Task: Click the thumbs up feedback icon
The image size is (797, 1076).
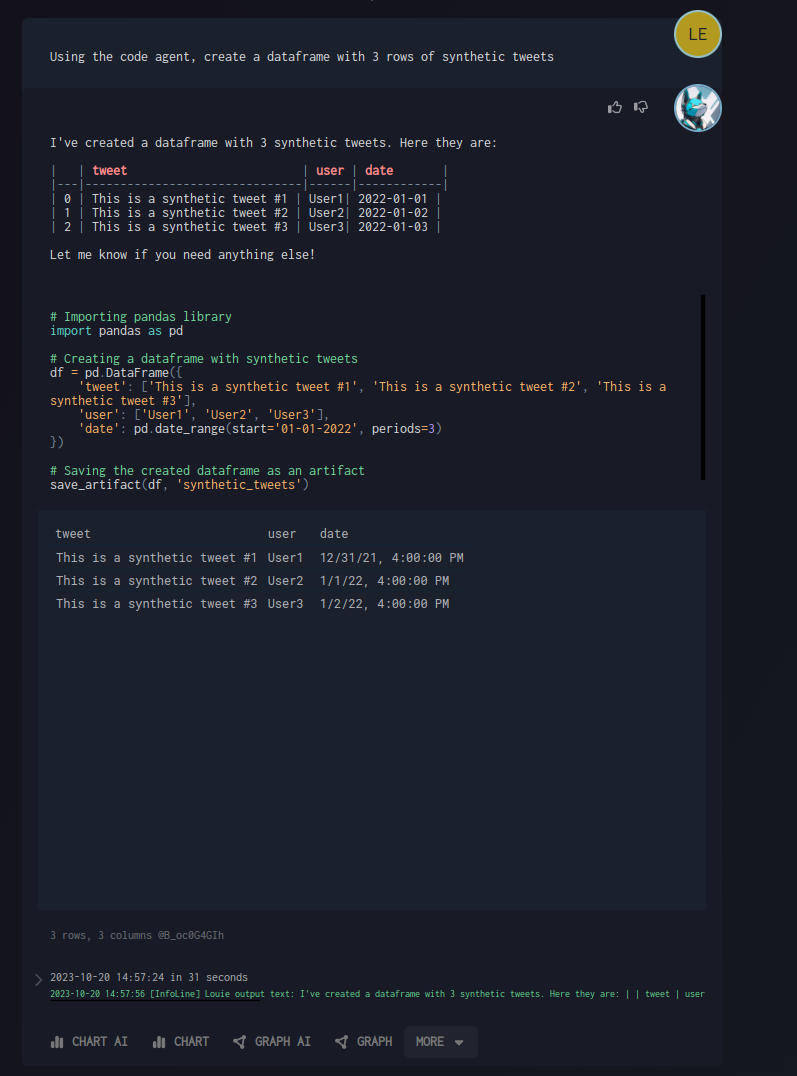Action: click(x=614, y=107)
